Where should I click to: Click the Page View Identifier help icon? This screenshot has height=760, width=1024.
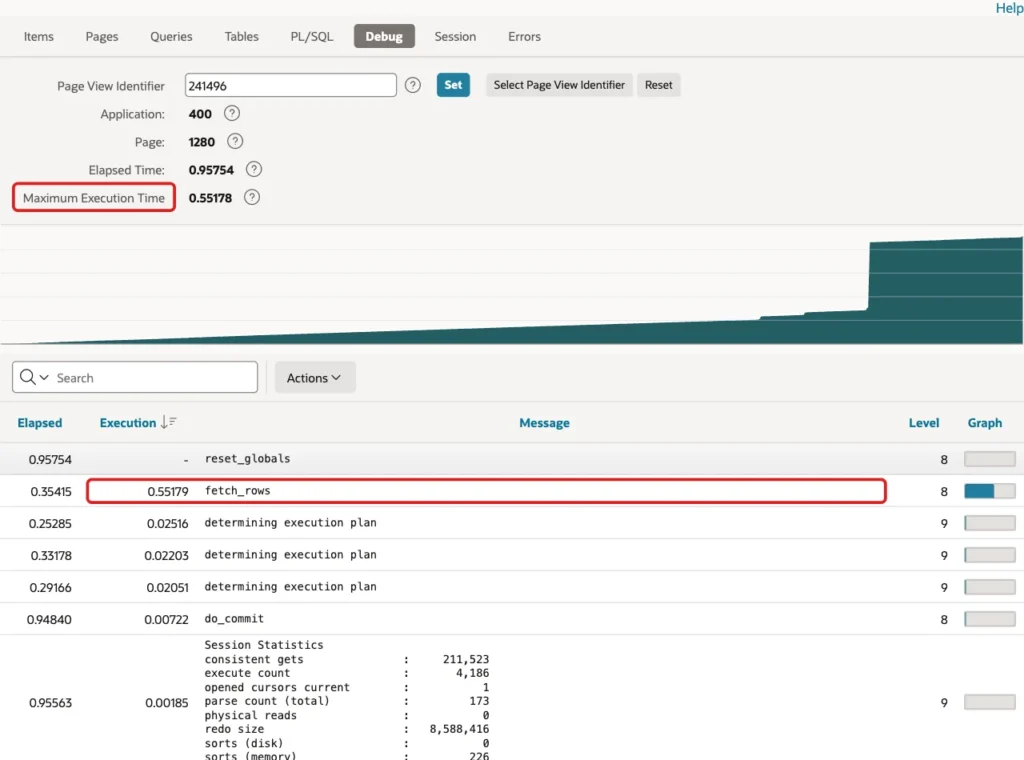413,85
